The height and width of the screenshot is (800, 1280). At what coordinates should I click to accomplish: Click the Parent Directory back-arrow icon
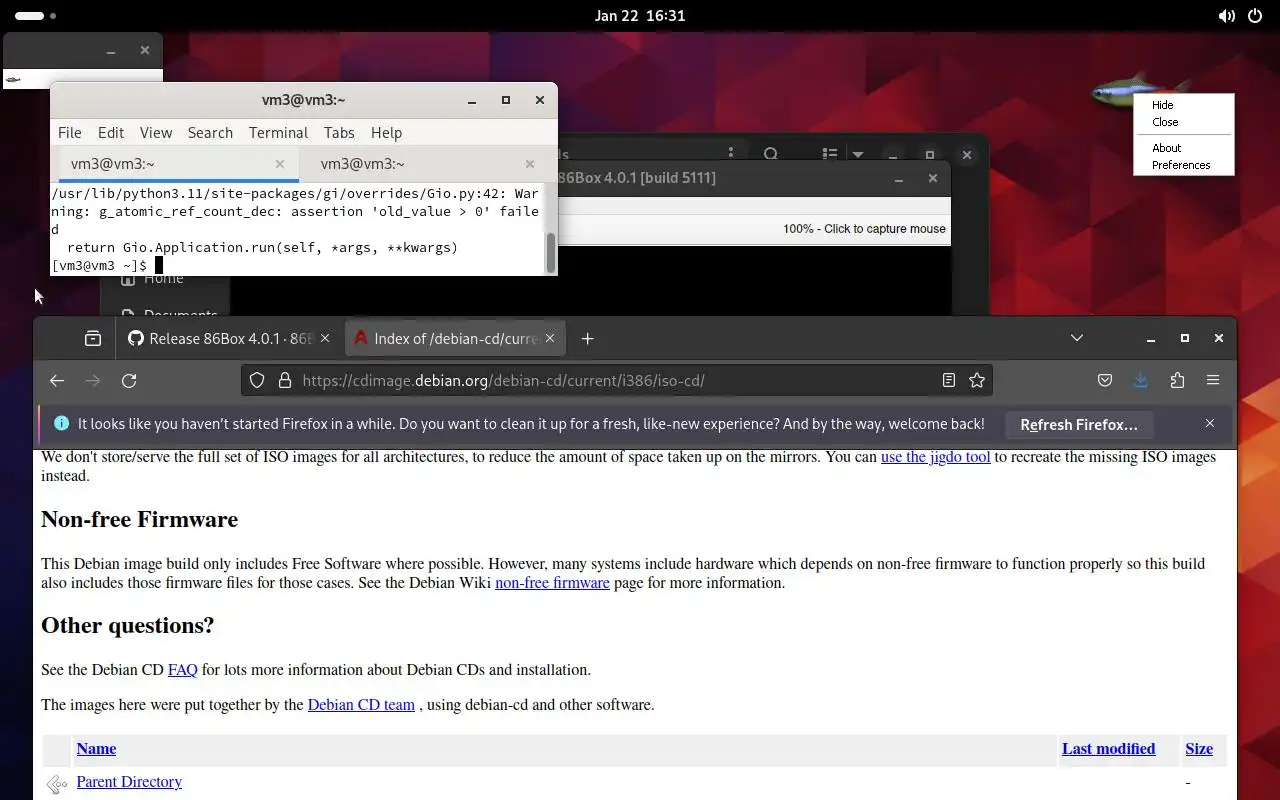pos(57,784)
